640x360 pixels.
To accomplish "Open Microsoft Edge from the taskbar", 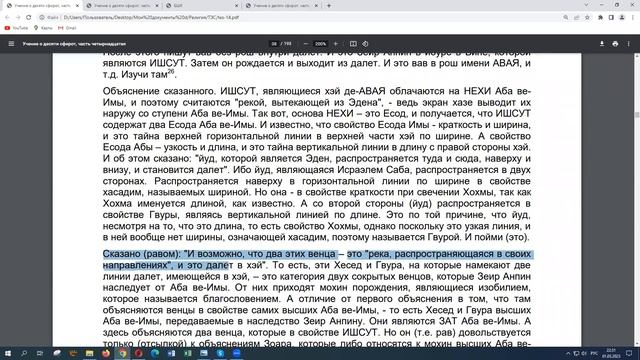I will click(x=155, y=353).
